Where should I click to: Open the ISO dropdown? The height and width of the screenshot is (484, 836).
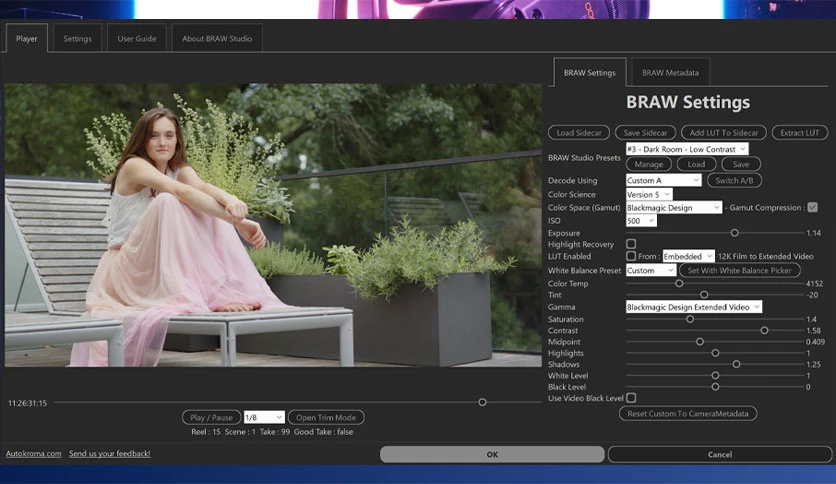tap(641, 221)
